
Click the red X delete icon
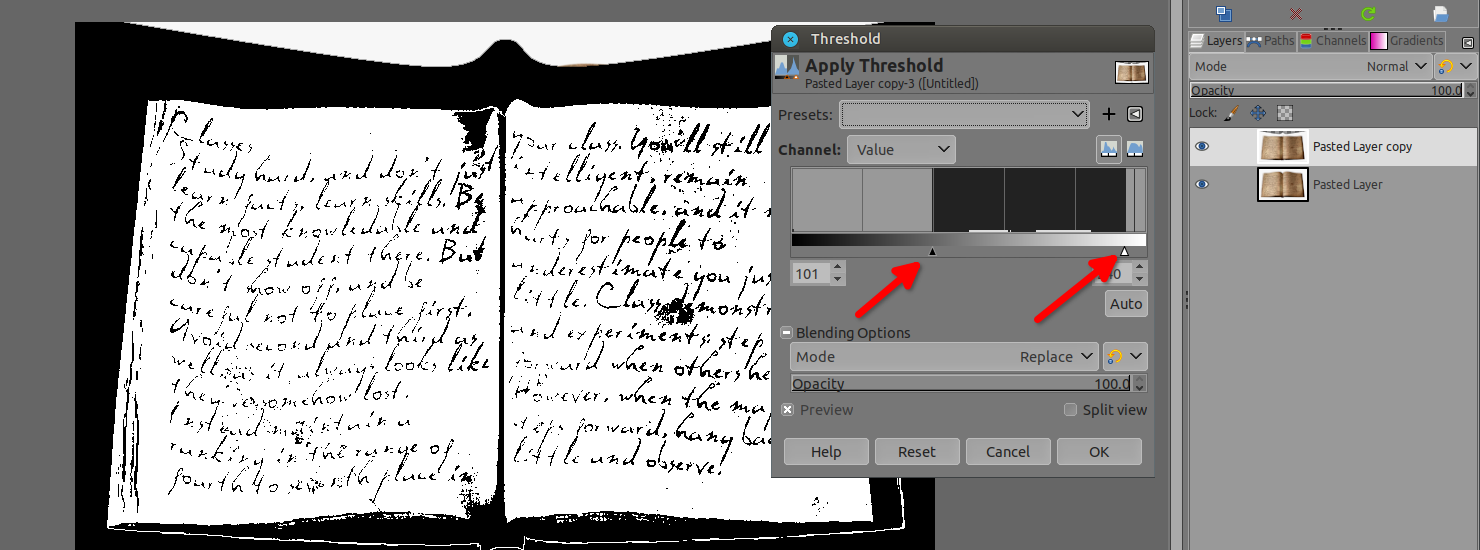[x=1295, y=13]
